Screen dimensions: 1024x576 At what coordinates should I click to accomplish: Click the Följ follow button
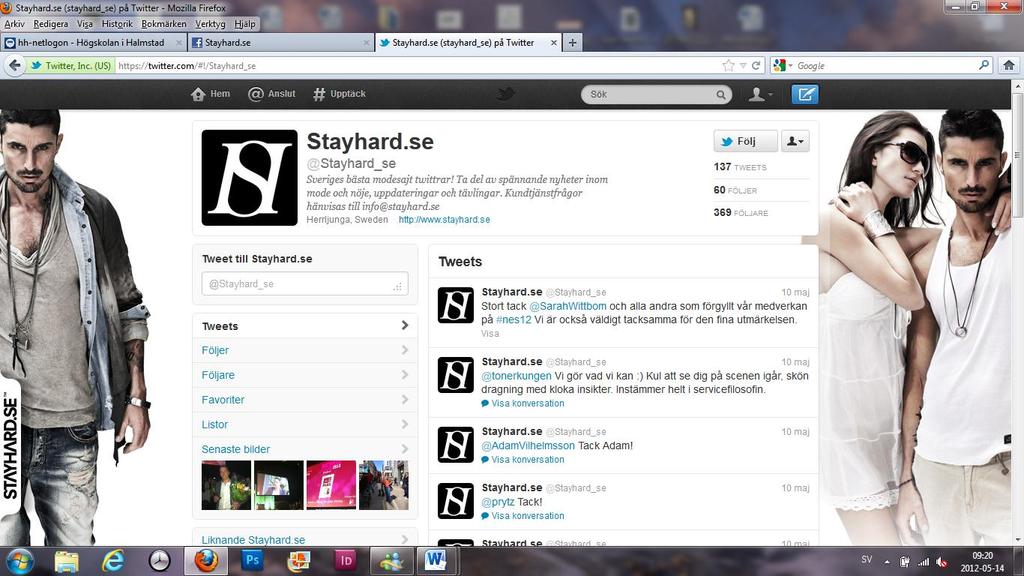coord(746,141)
